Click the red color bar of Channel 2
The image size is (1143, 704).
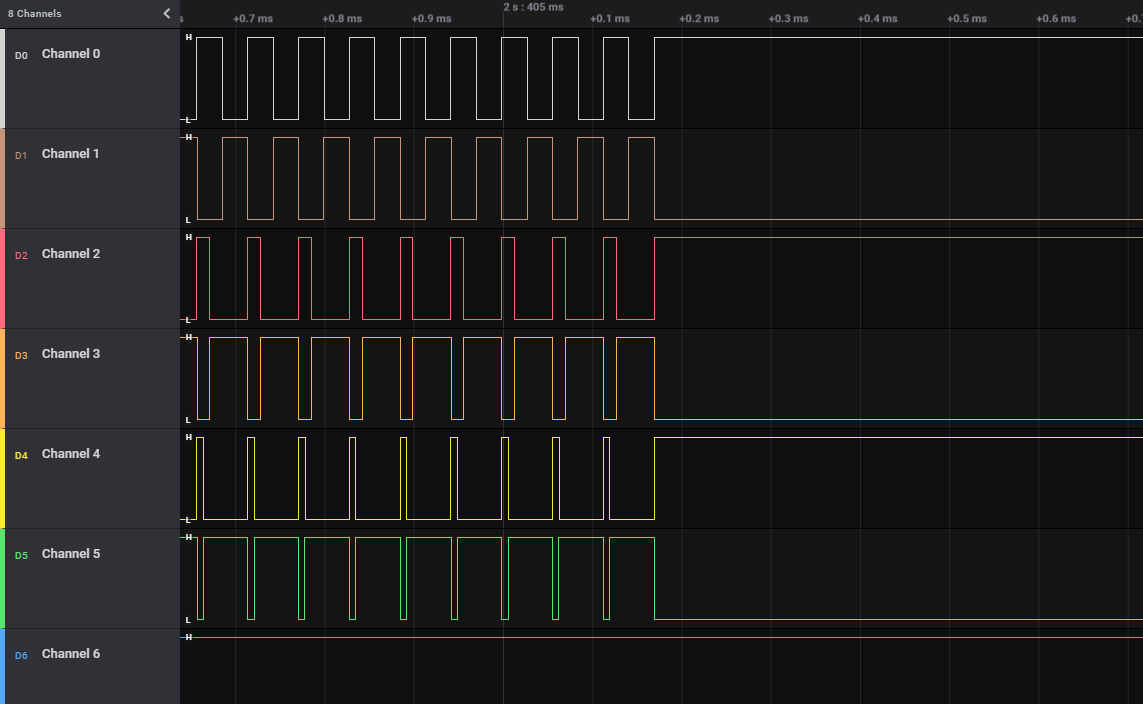point(2,278)
